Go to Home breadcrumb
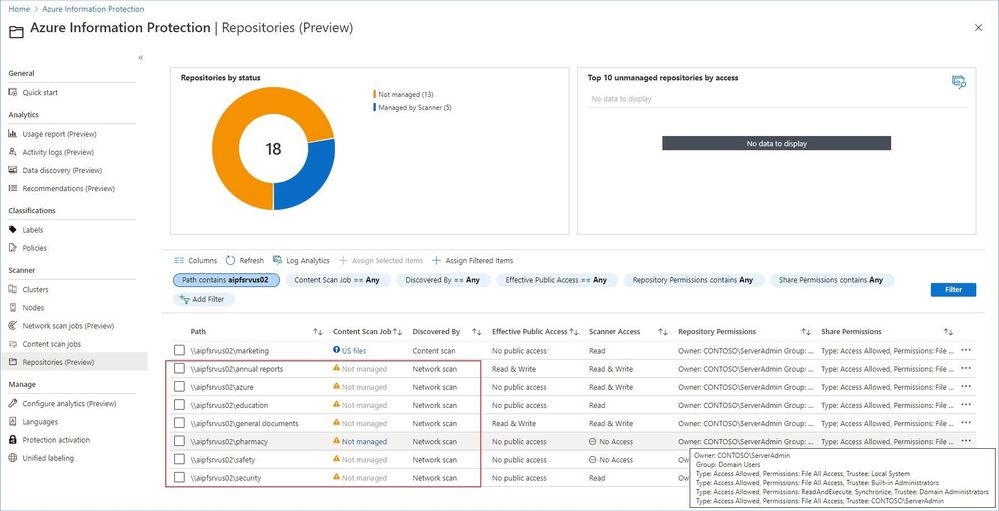This screenshot has width=999, height=511. [x=18, y=9]
